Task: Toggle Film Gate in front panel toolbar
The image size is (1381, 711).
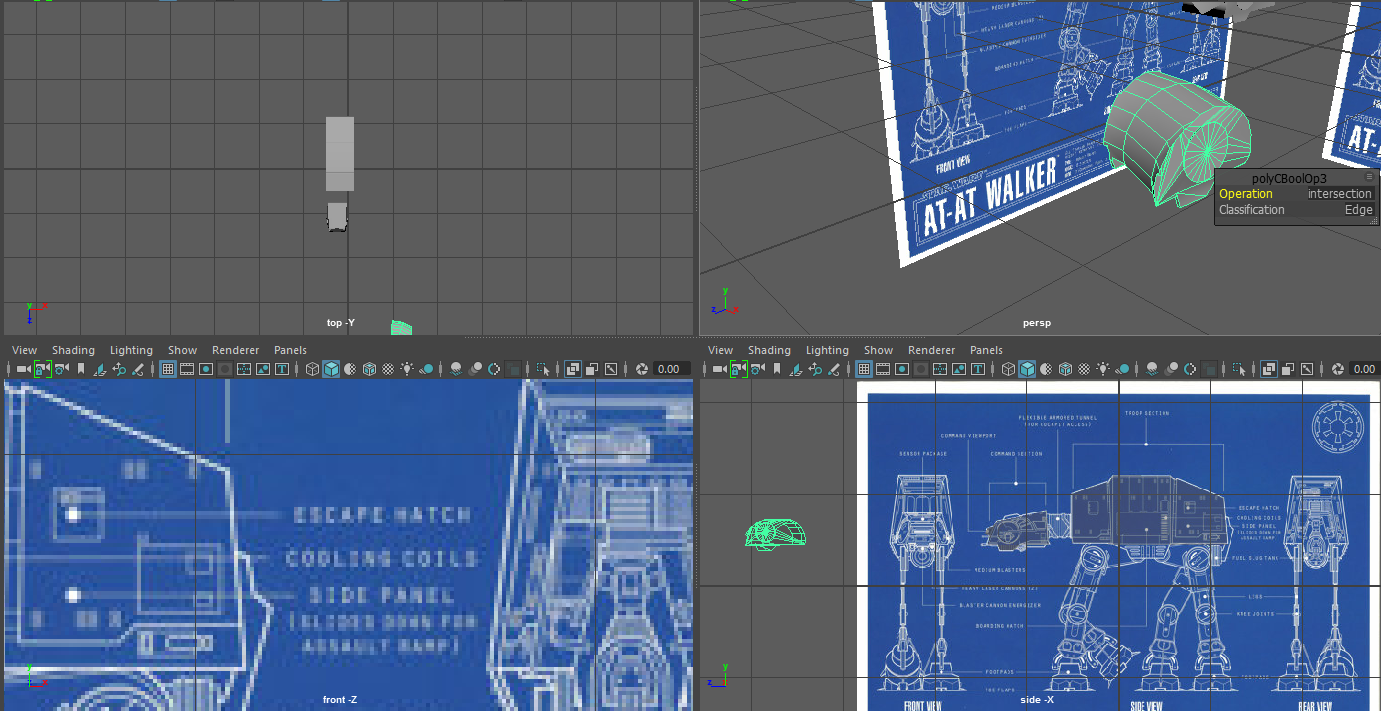Action: tap(187, 369)
